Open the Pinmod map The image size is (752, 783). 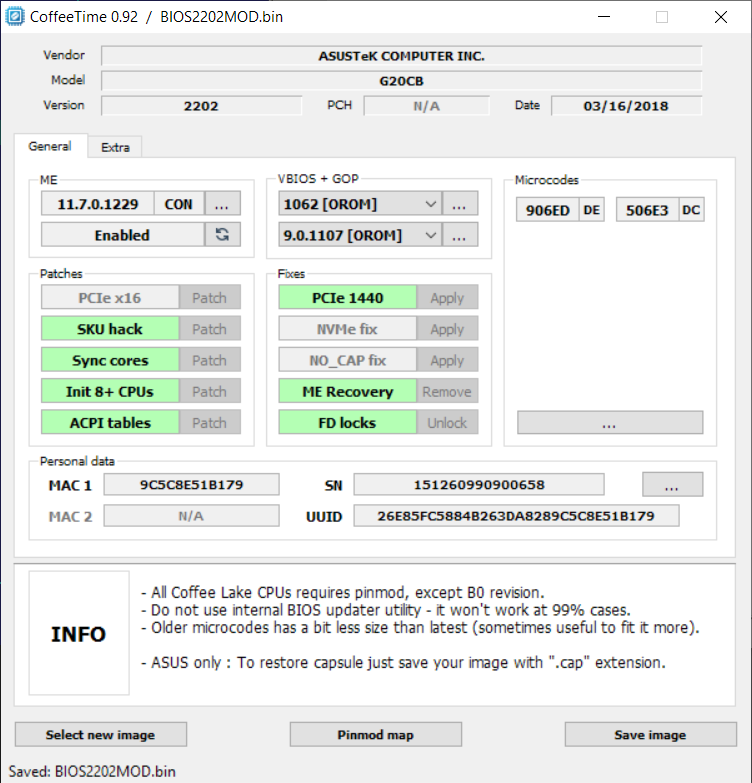click(x=376, y=734)
